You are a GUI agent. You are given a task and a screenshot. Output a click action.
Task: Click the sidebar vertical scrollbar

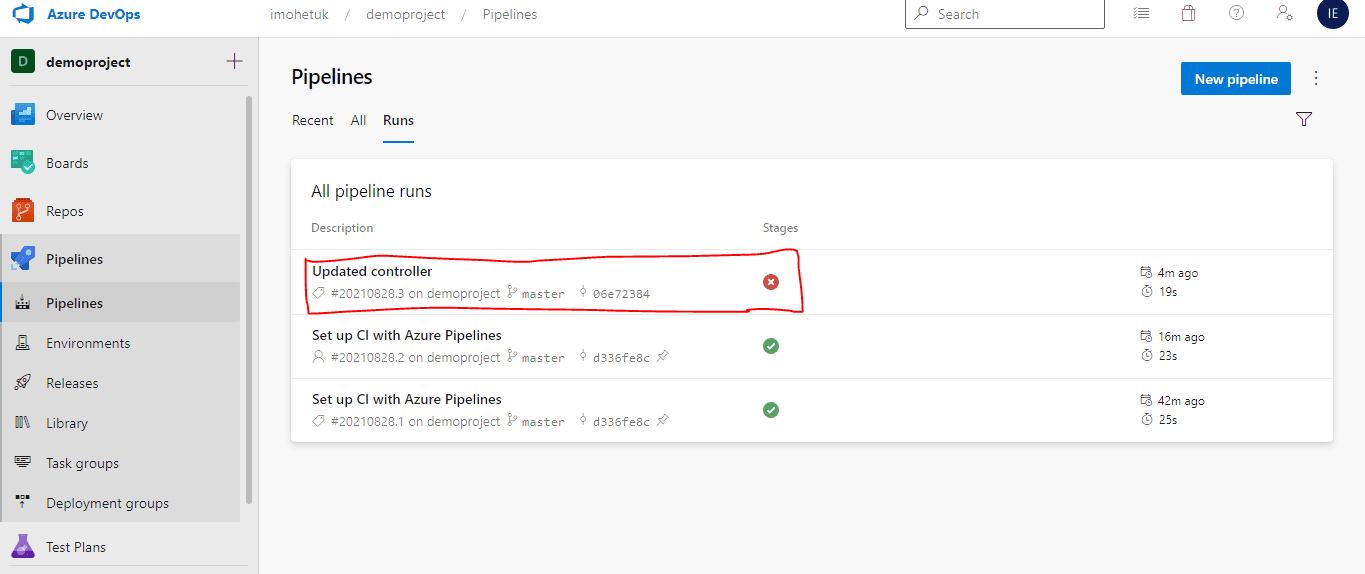tap(249, 300)
